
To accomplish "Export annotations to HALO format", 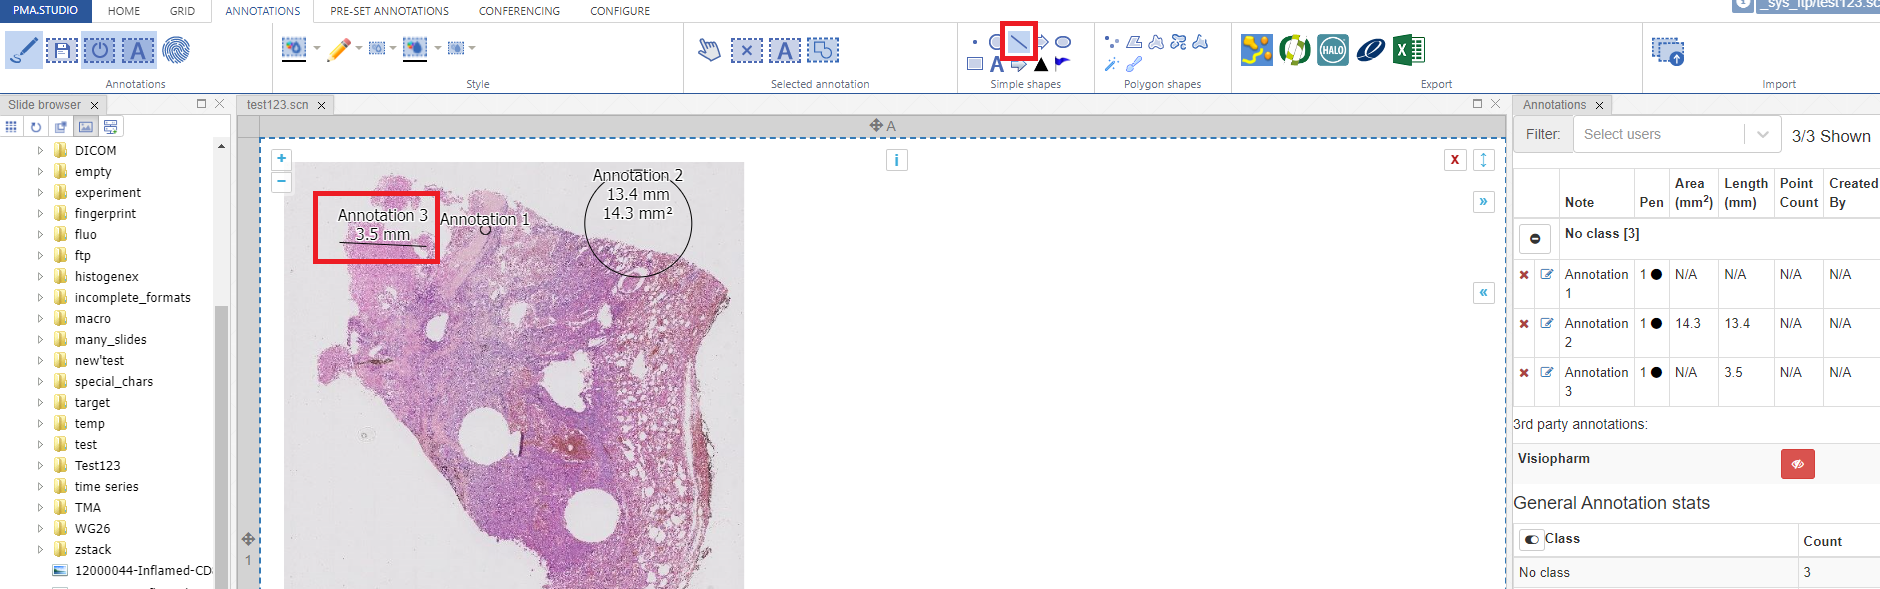I will click(x=1332, y=50).
